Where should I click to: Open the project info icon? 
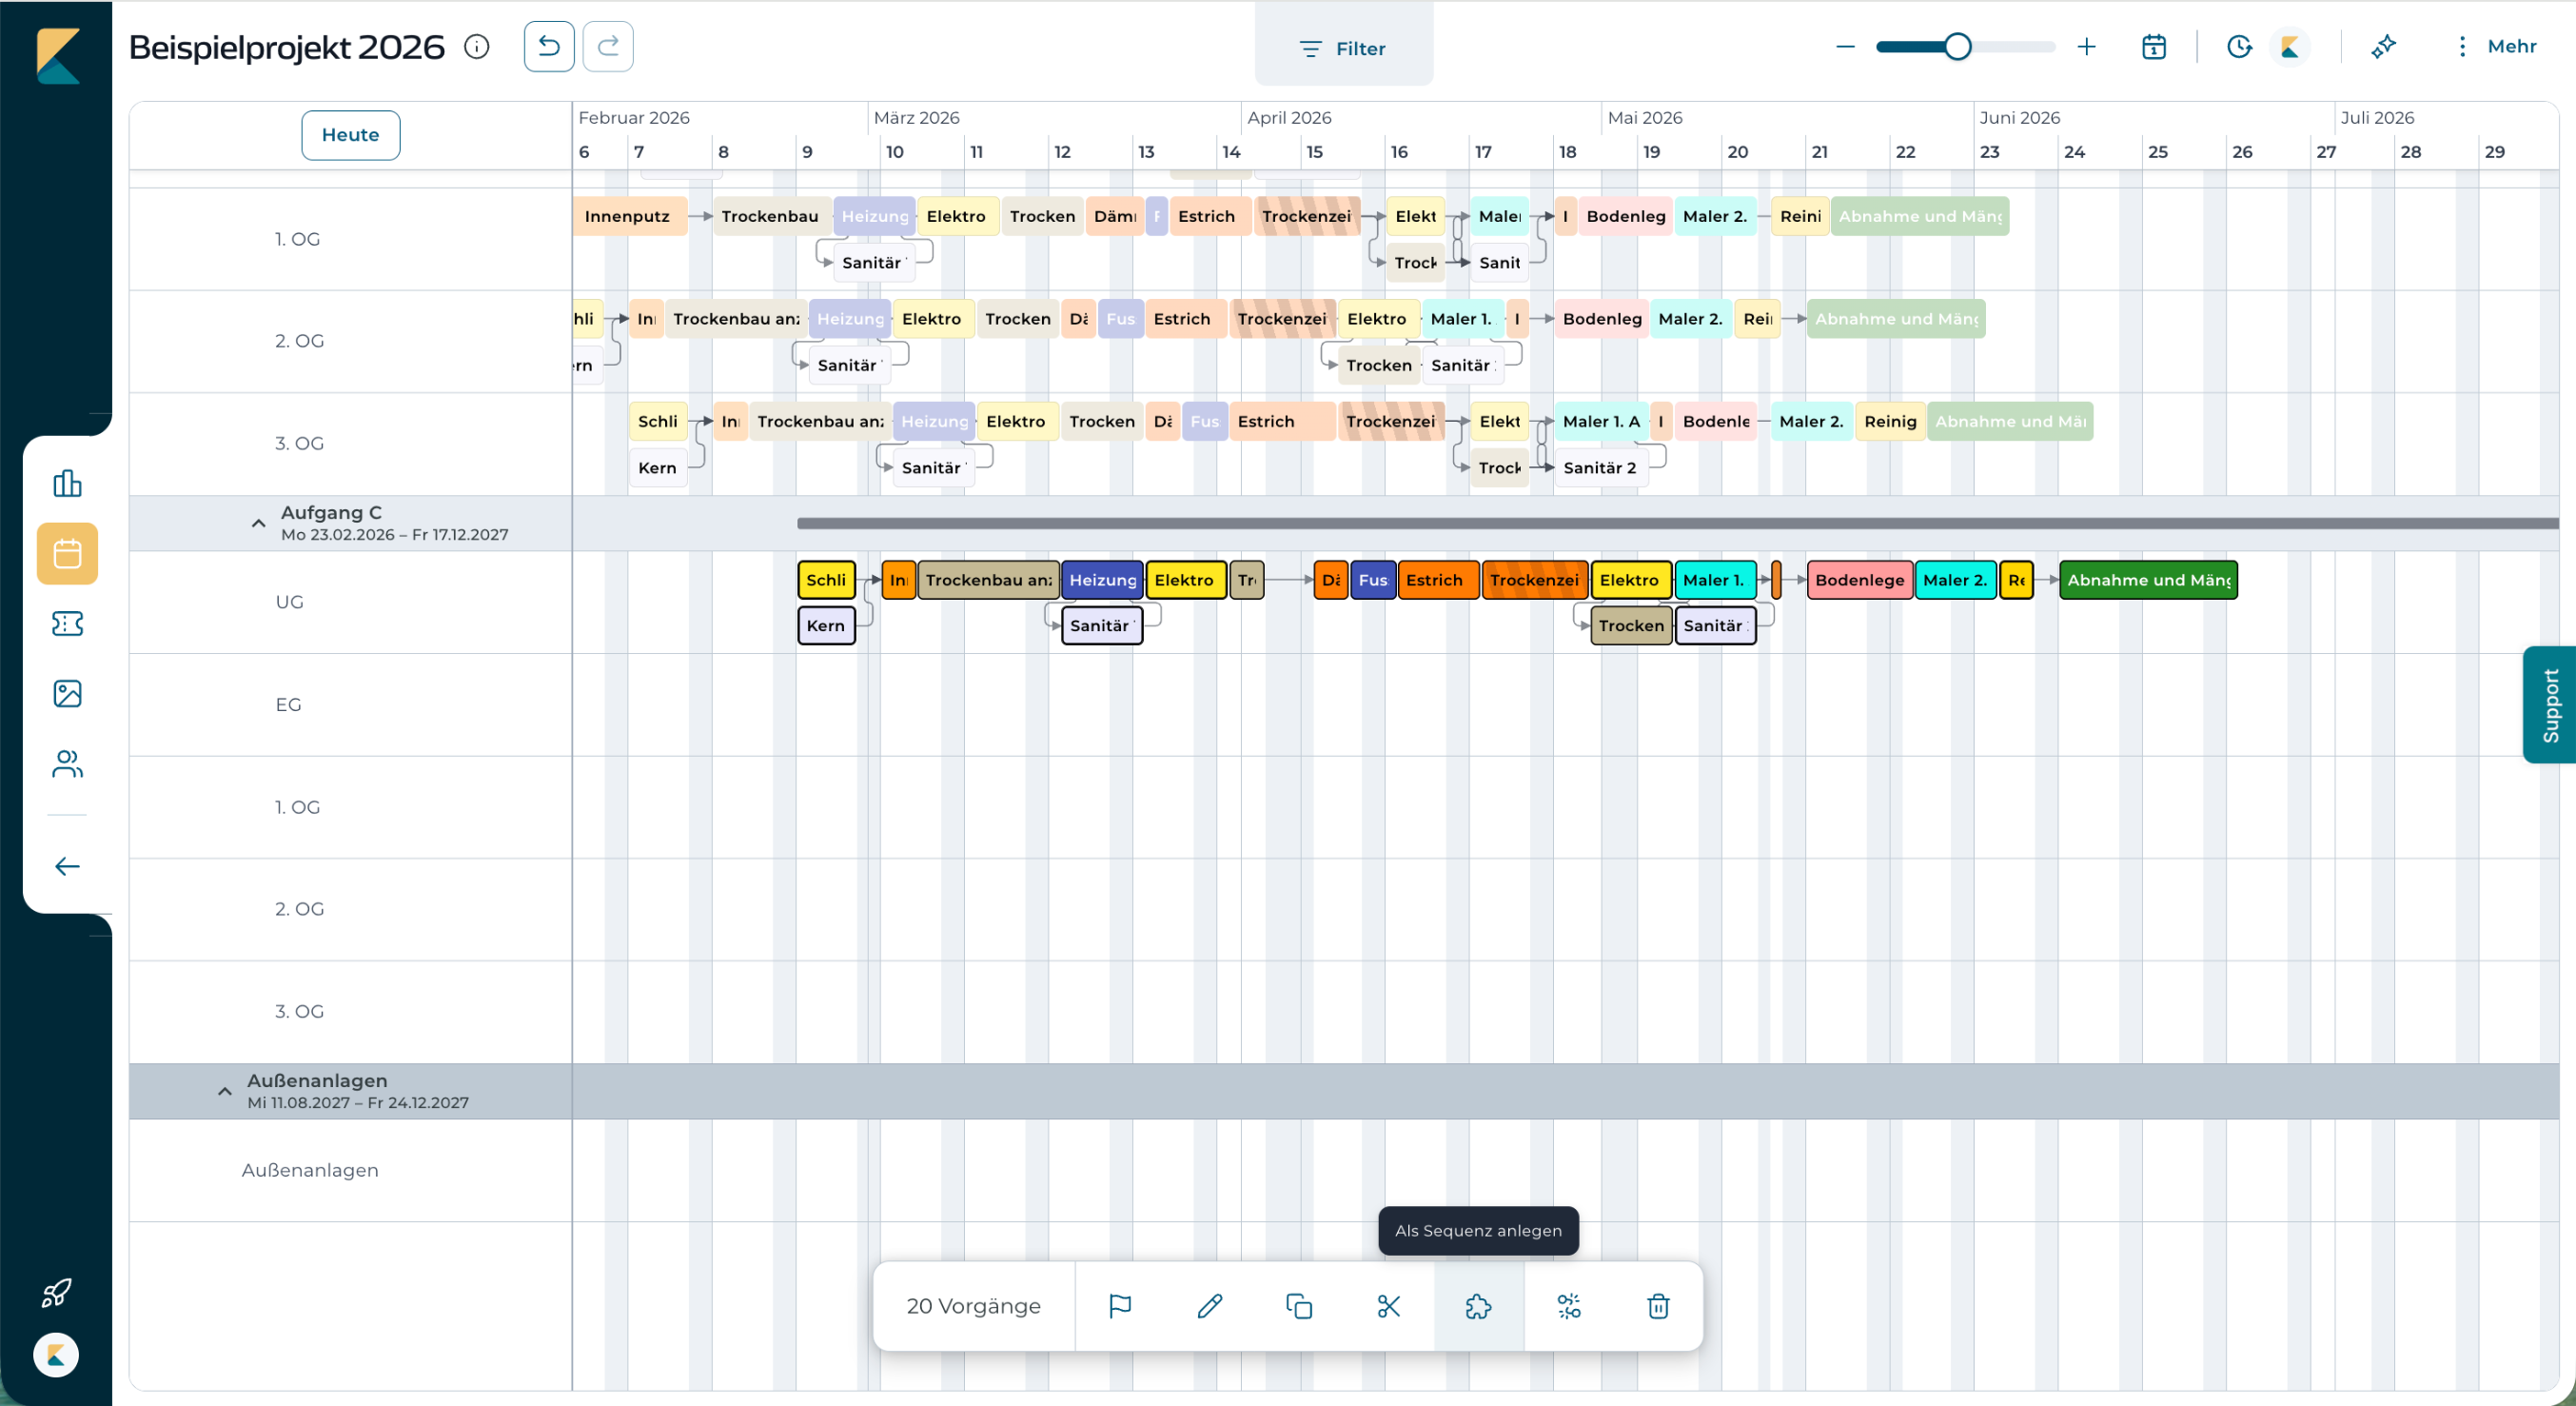(477, 47)
